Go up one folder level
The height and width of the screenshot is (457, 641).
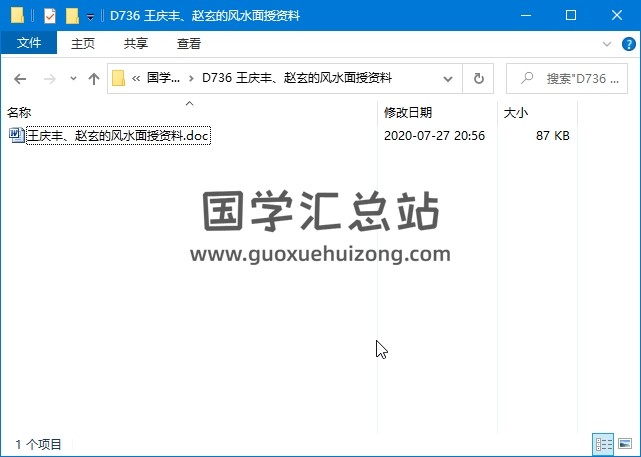(94, 78)
